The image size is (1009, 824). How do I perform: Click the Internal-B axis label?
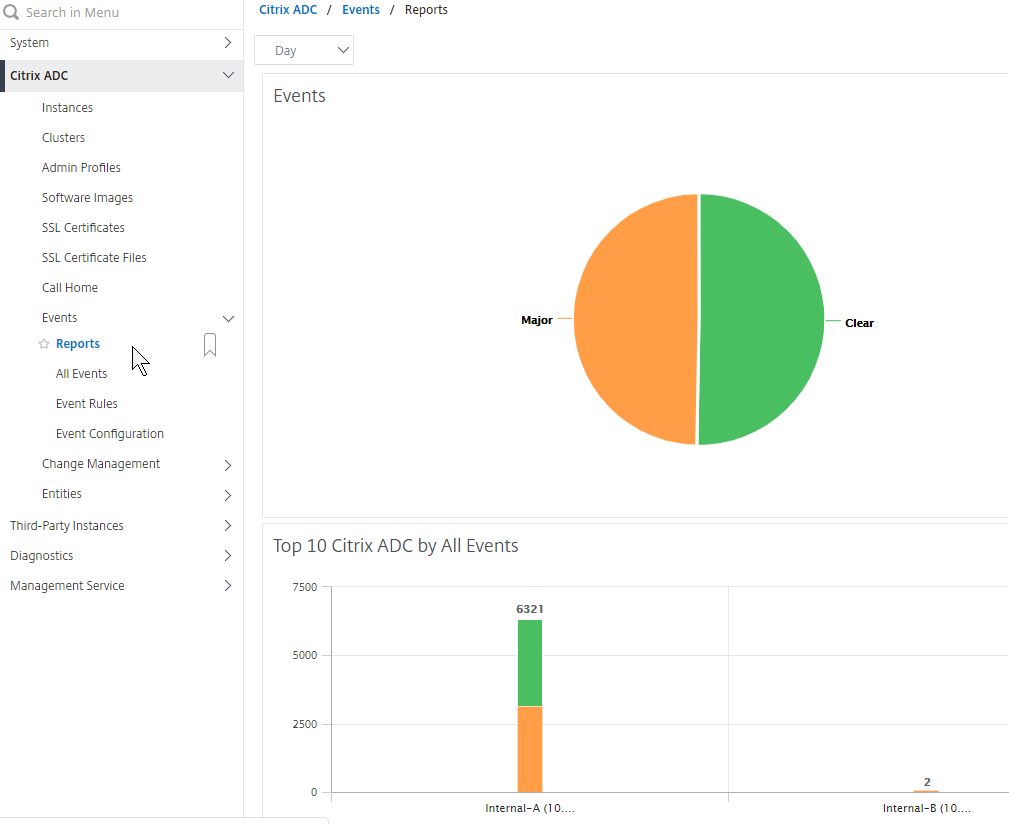pyautogui.click(x=927, y=809)
